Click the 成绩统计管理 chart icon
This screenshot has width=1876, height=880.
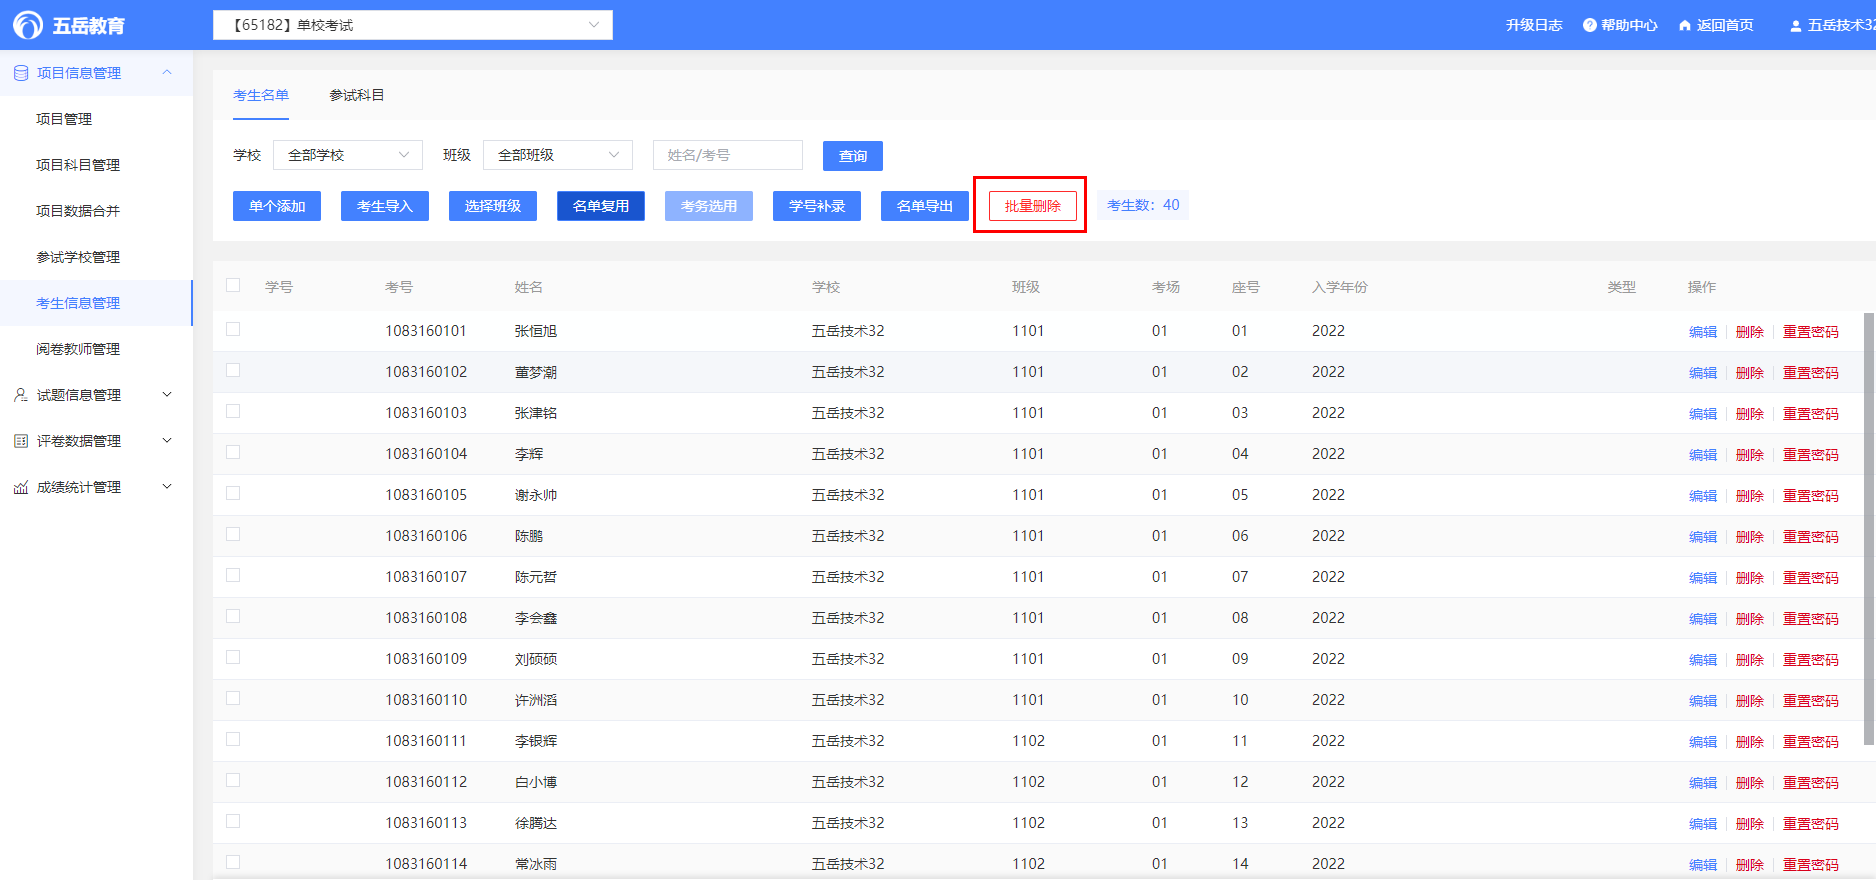tap(21, 487)
